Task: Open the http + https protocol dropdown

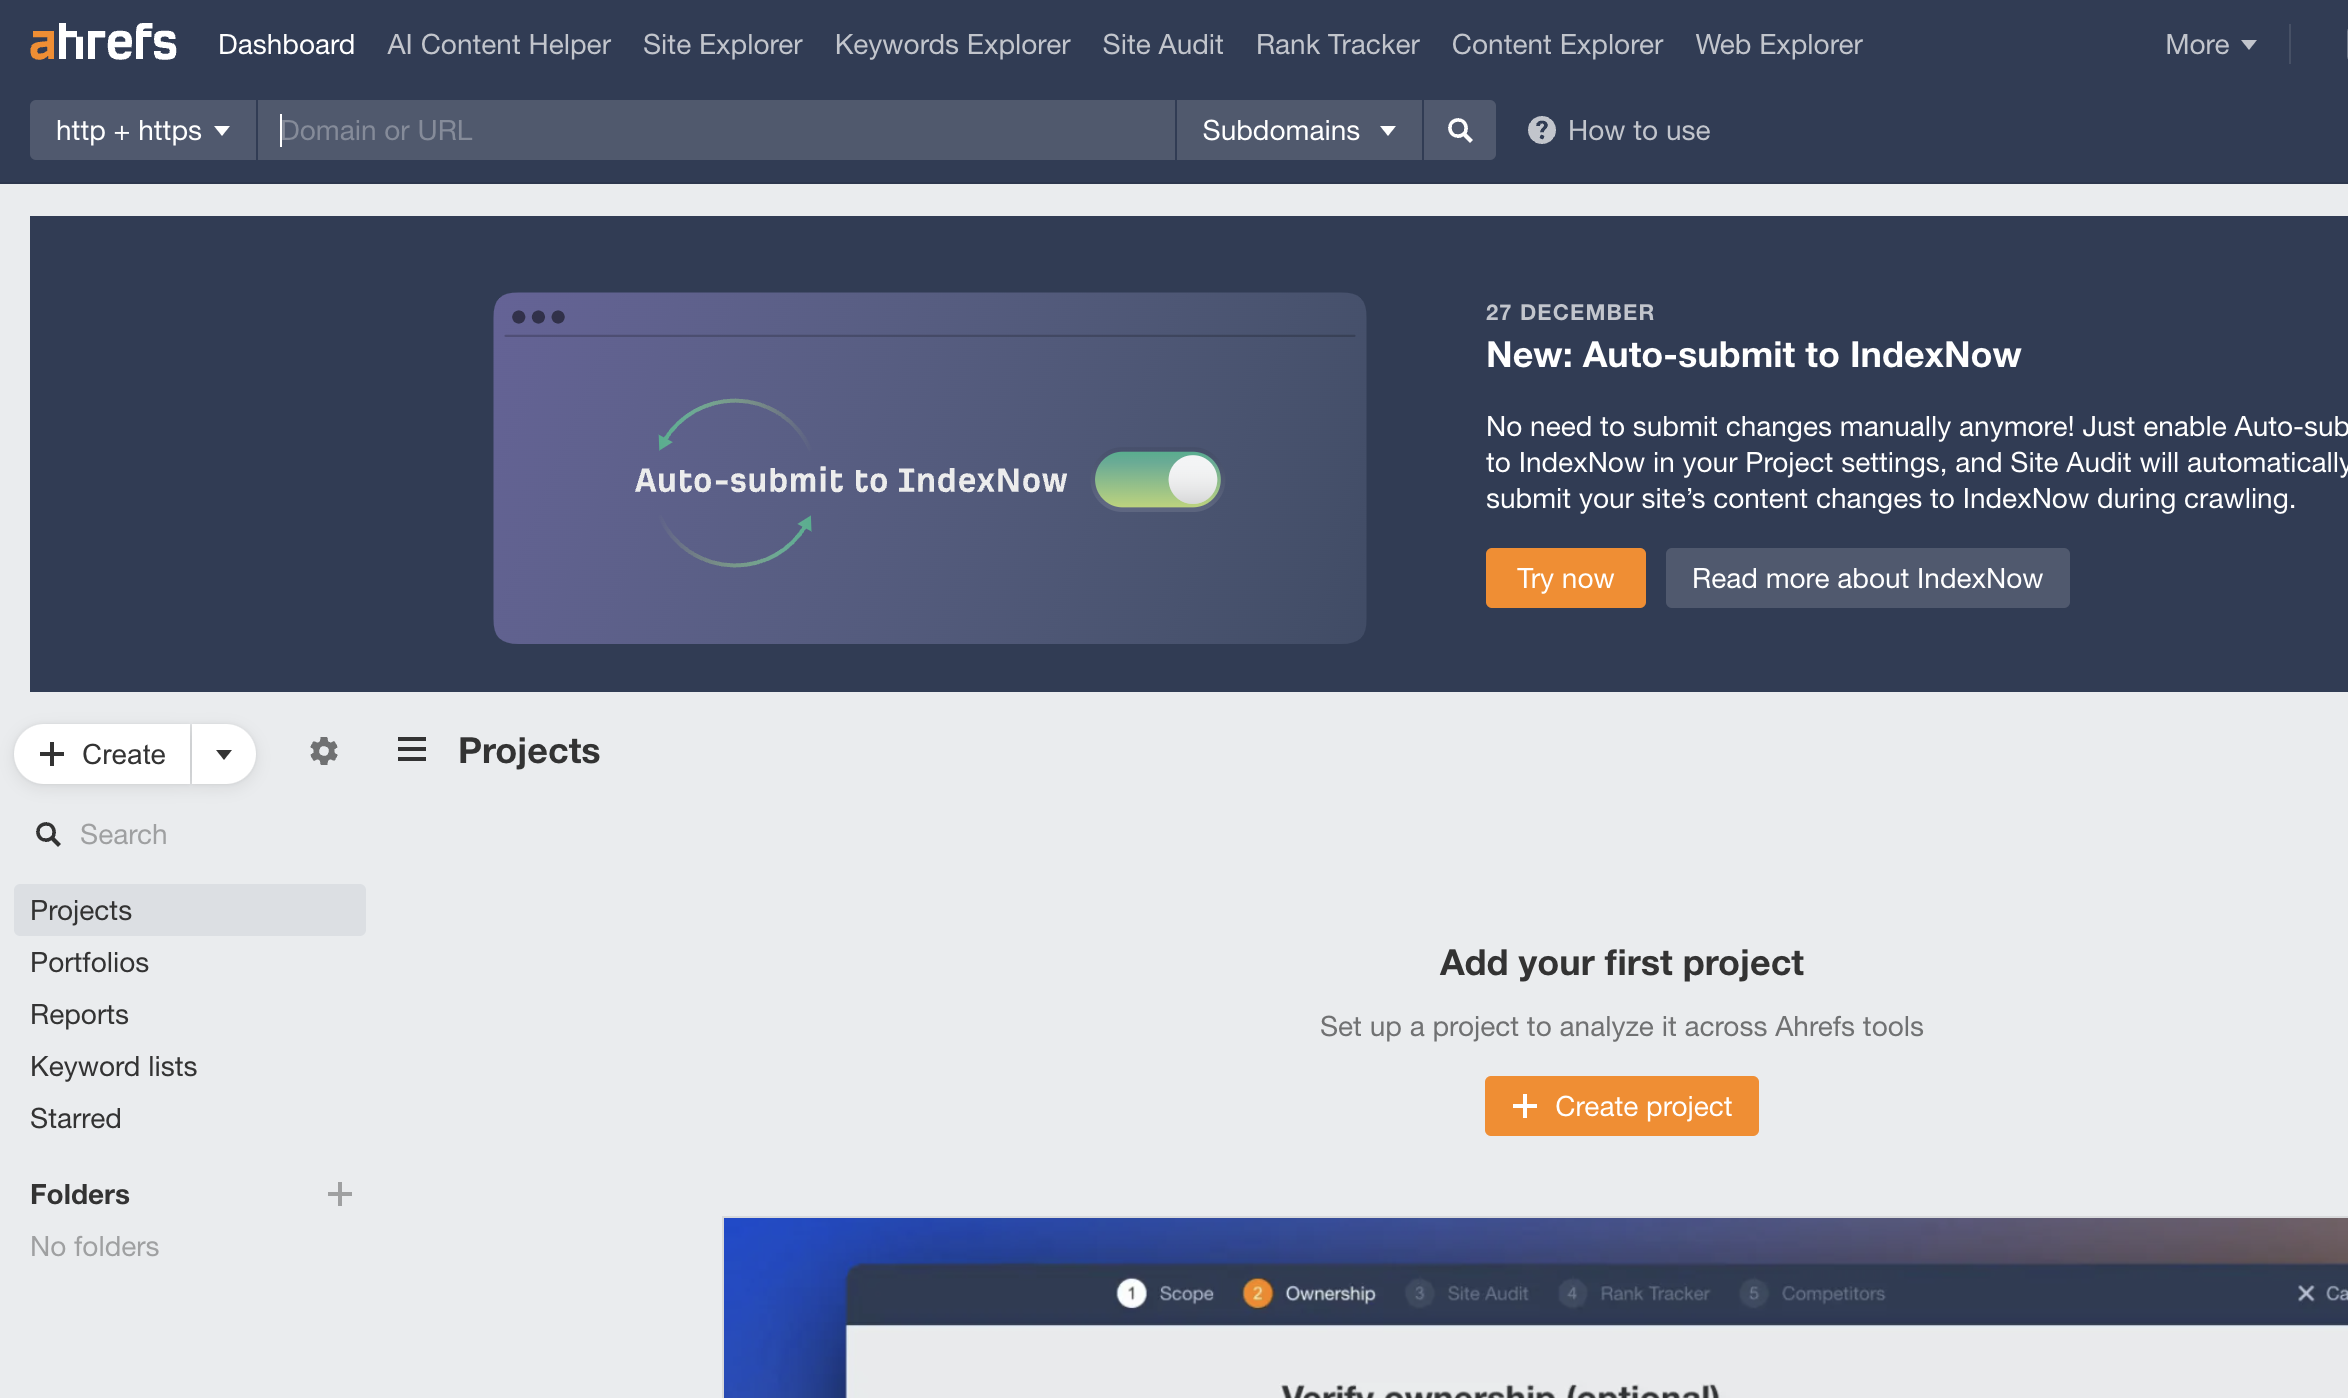Action: click(x=143, y=130)
